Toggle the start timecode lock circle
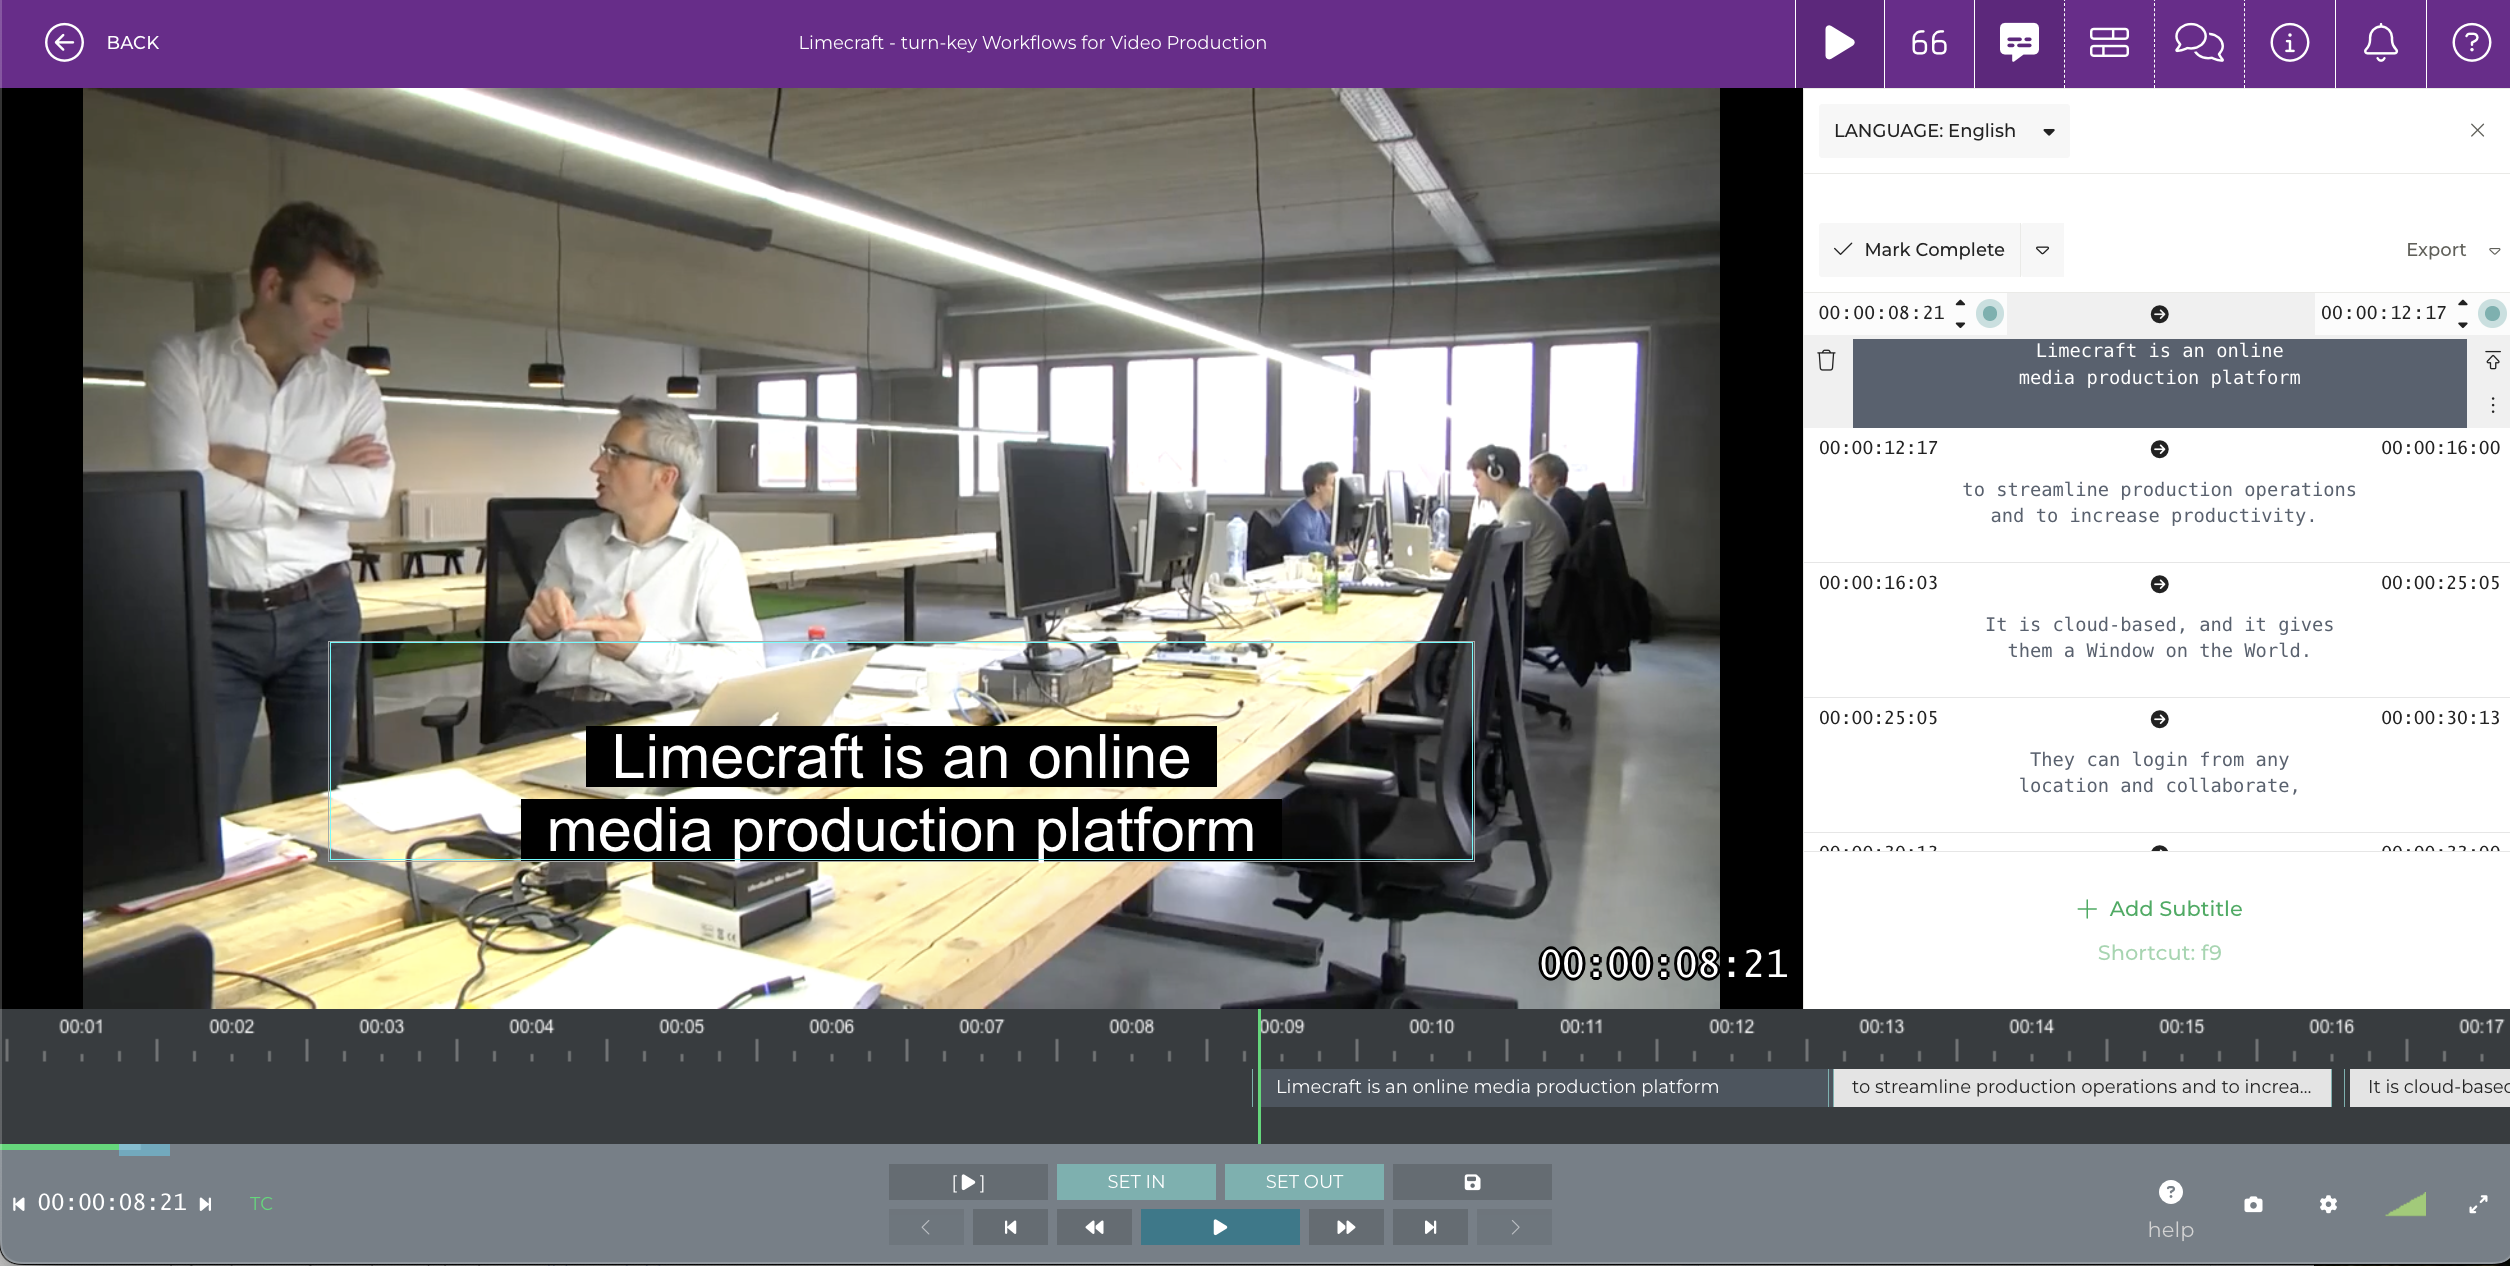The width and height of the screenshot is (2510, 1266). pos(1990,313)
